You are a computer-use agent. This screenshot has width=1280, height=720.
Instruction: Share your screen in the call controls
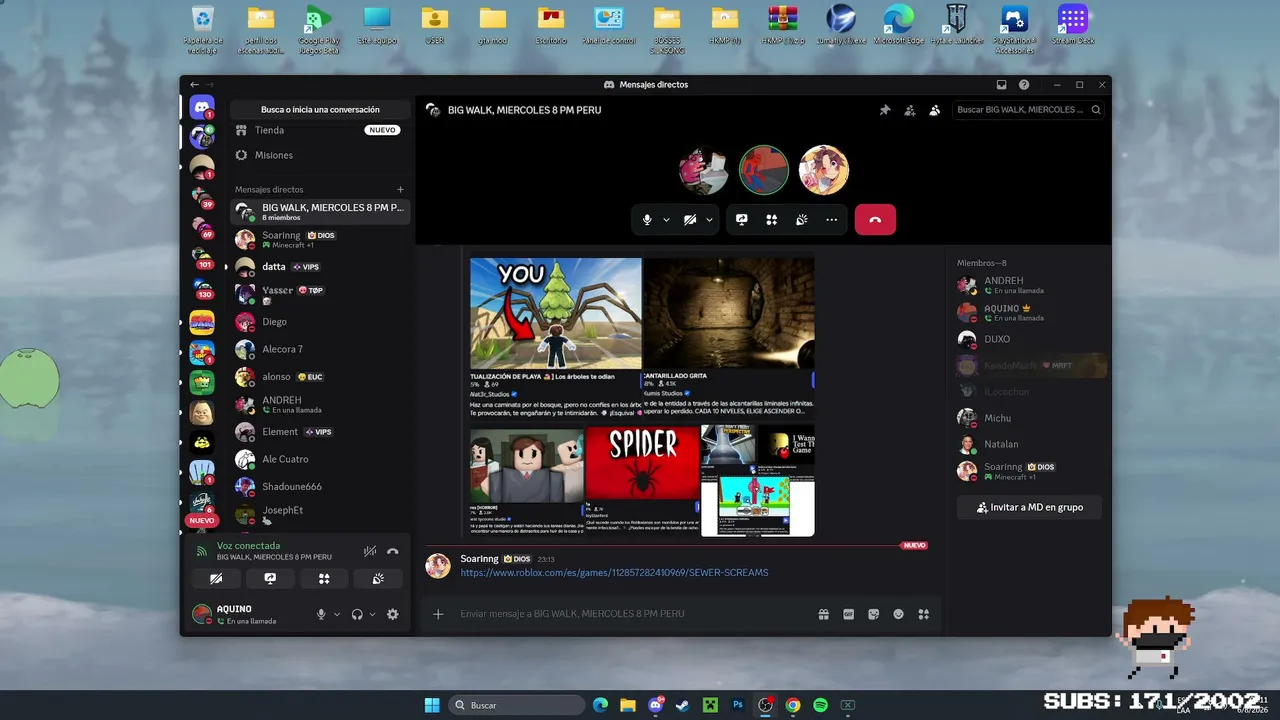(x=742, y=220)
